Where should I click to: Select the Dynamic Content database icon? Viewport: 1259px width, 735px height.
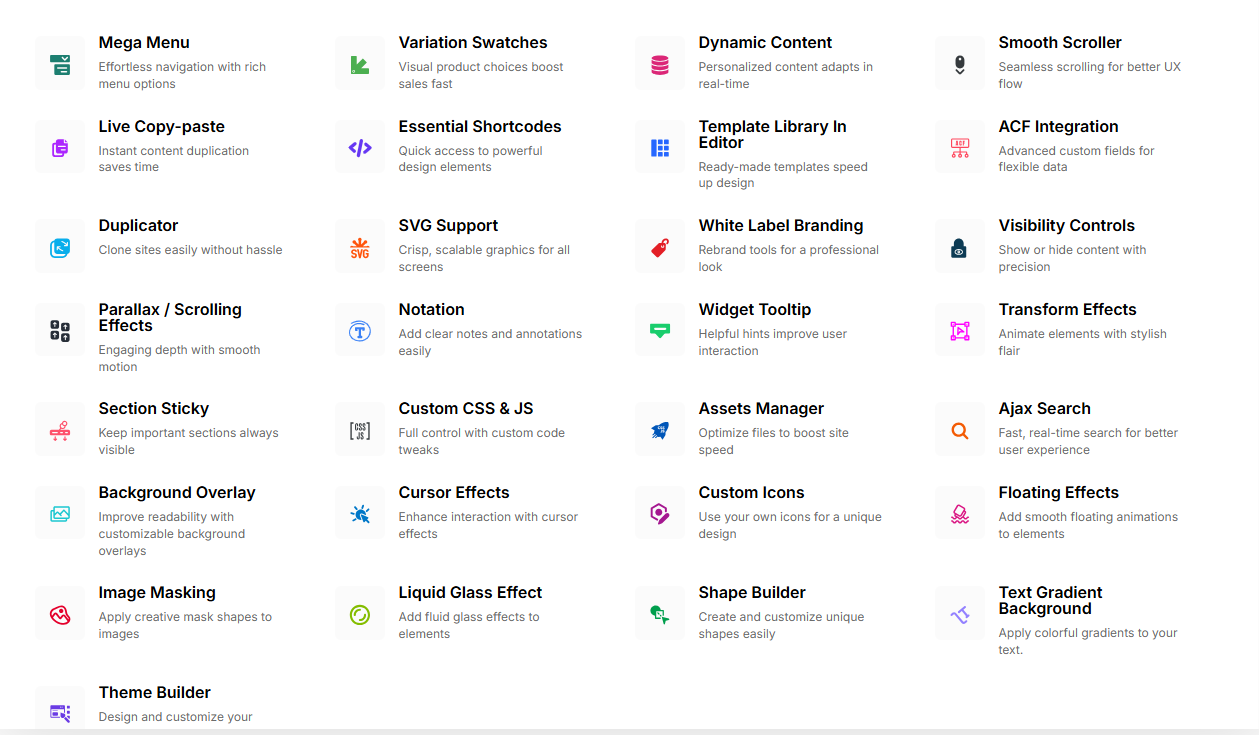[660, 65]
